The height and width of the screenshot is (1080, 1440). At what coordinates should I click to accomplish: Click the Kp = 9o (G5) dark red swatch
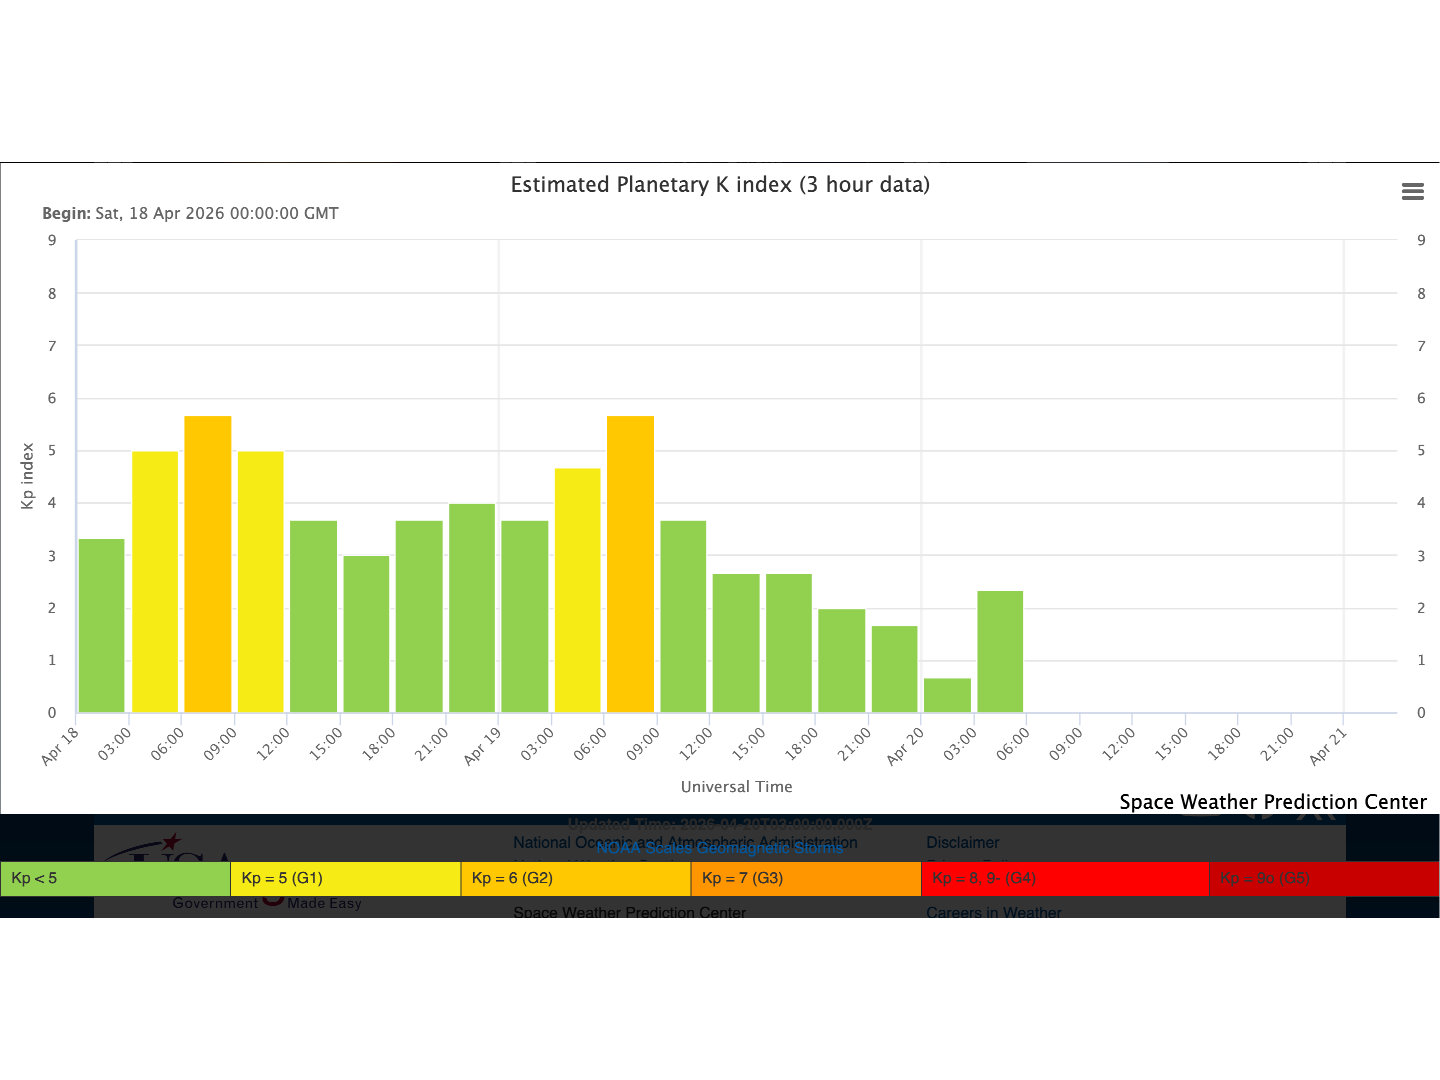click(1323, 878)
